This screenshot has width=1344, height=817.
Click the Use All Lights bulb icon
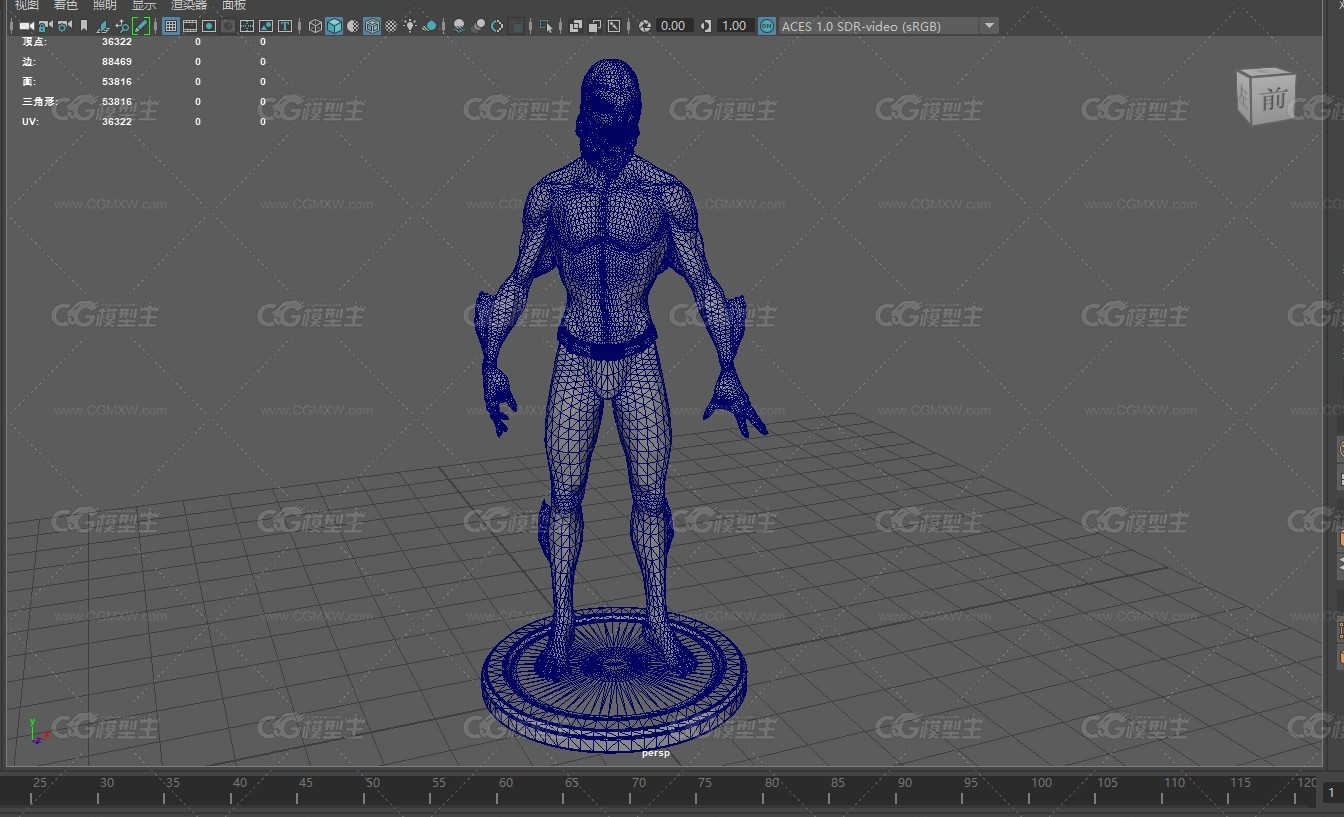point(410,26)
